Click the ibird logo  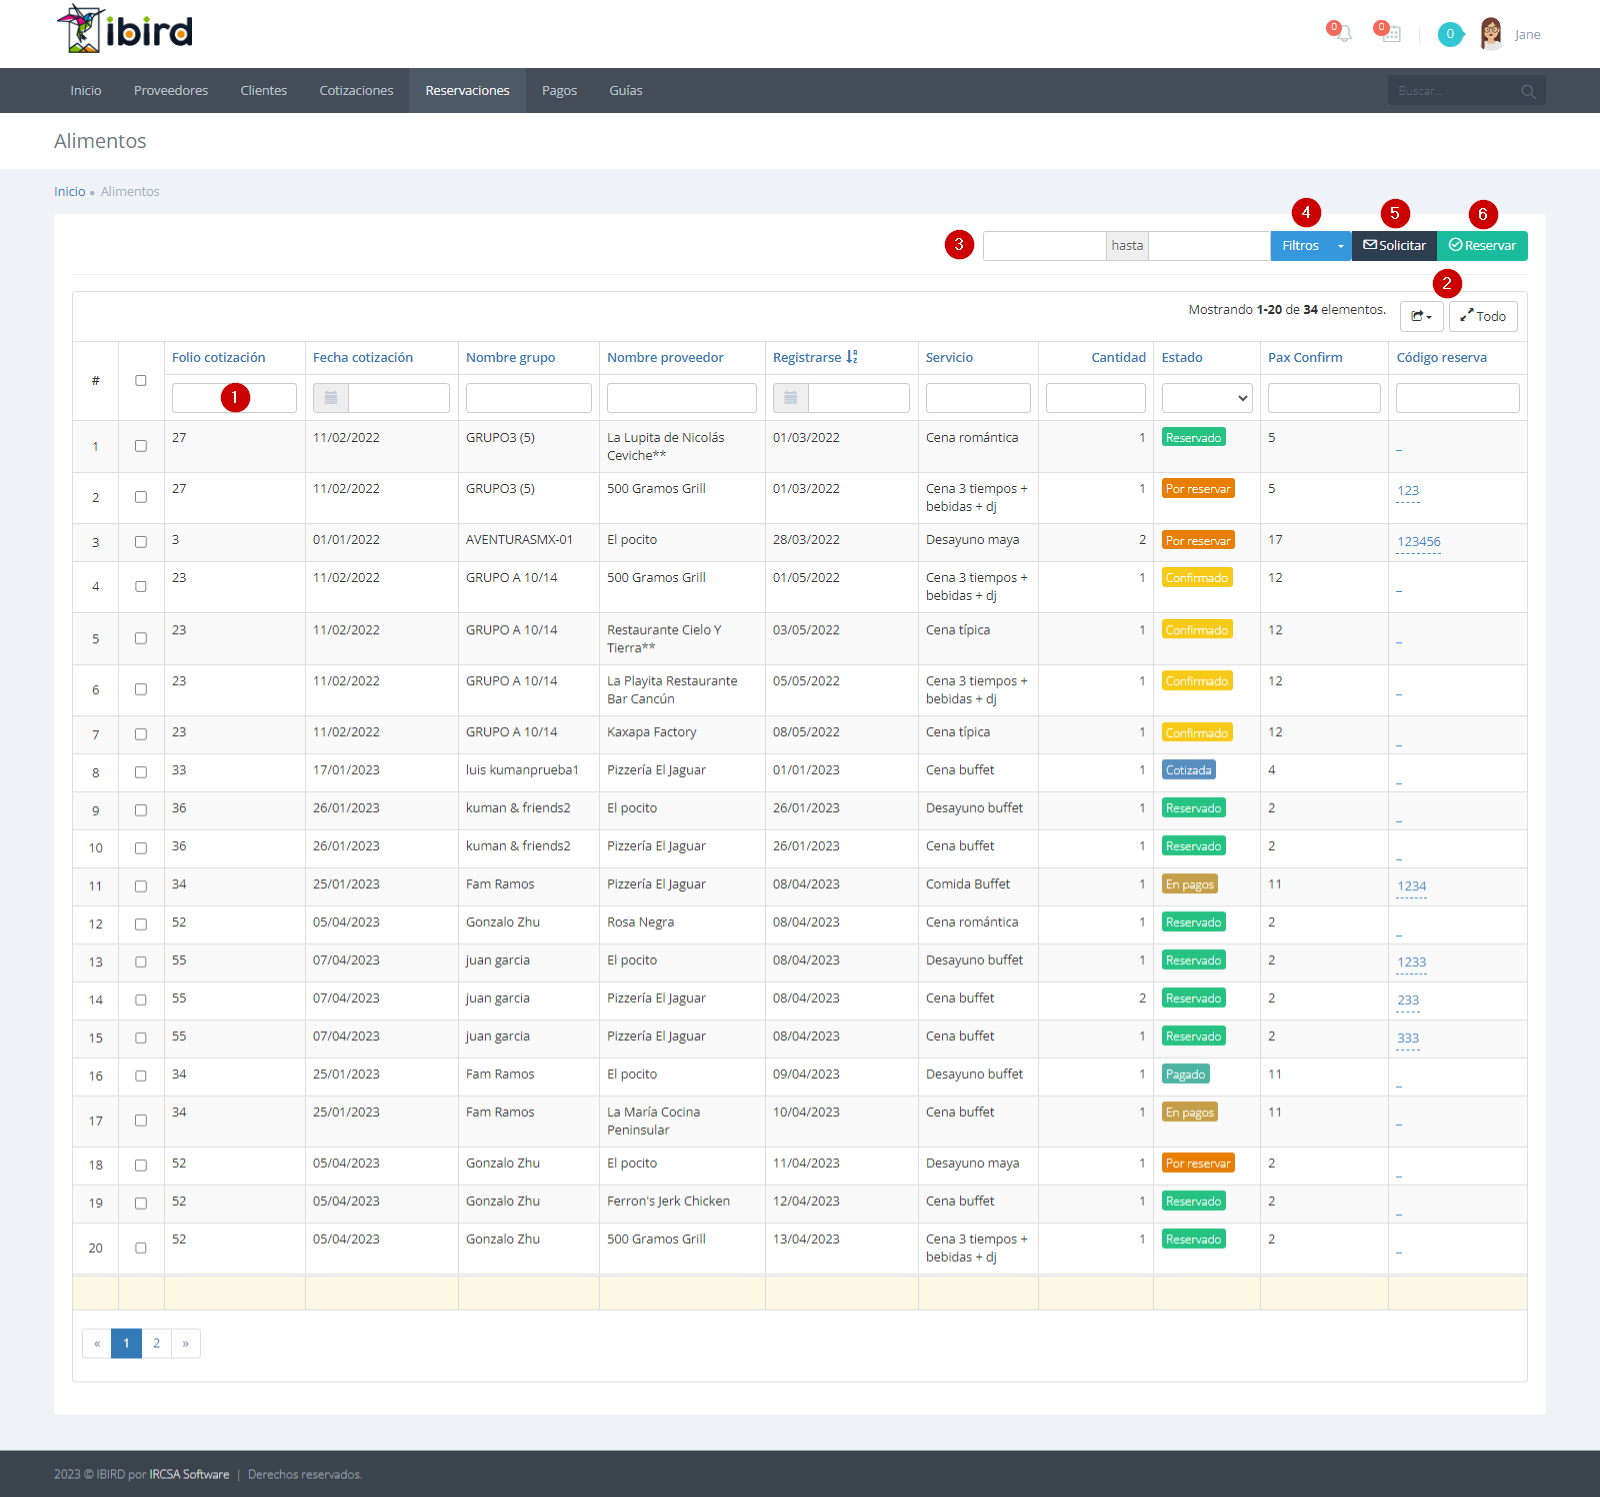125,29
